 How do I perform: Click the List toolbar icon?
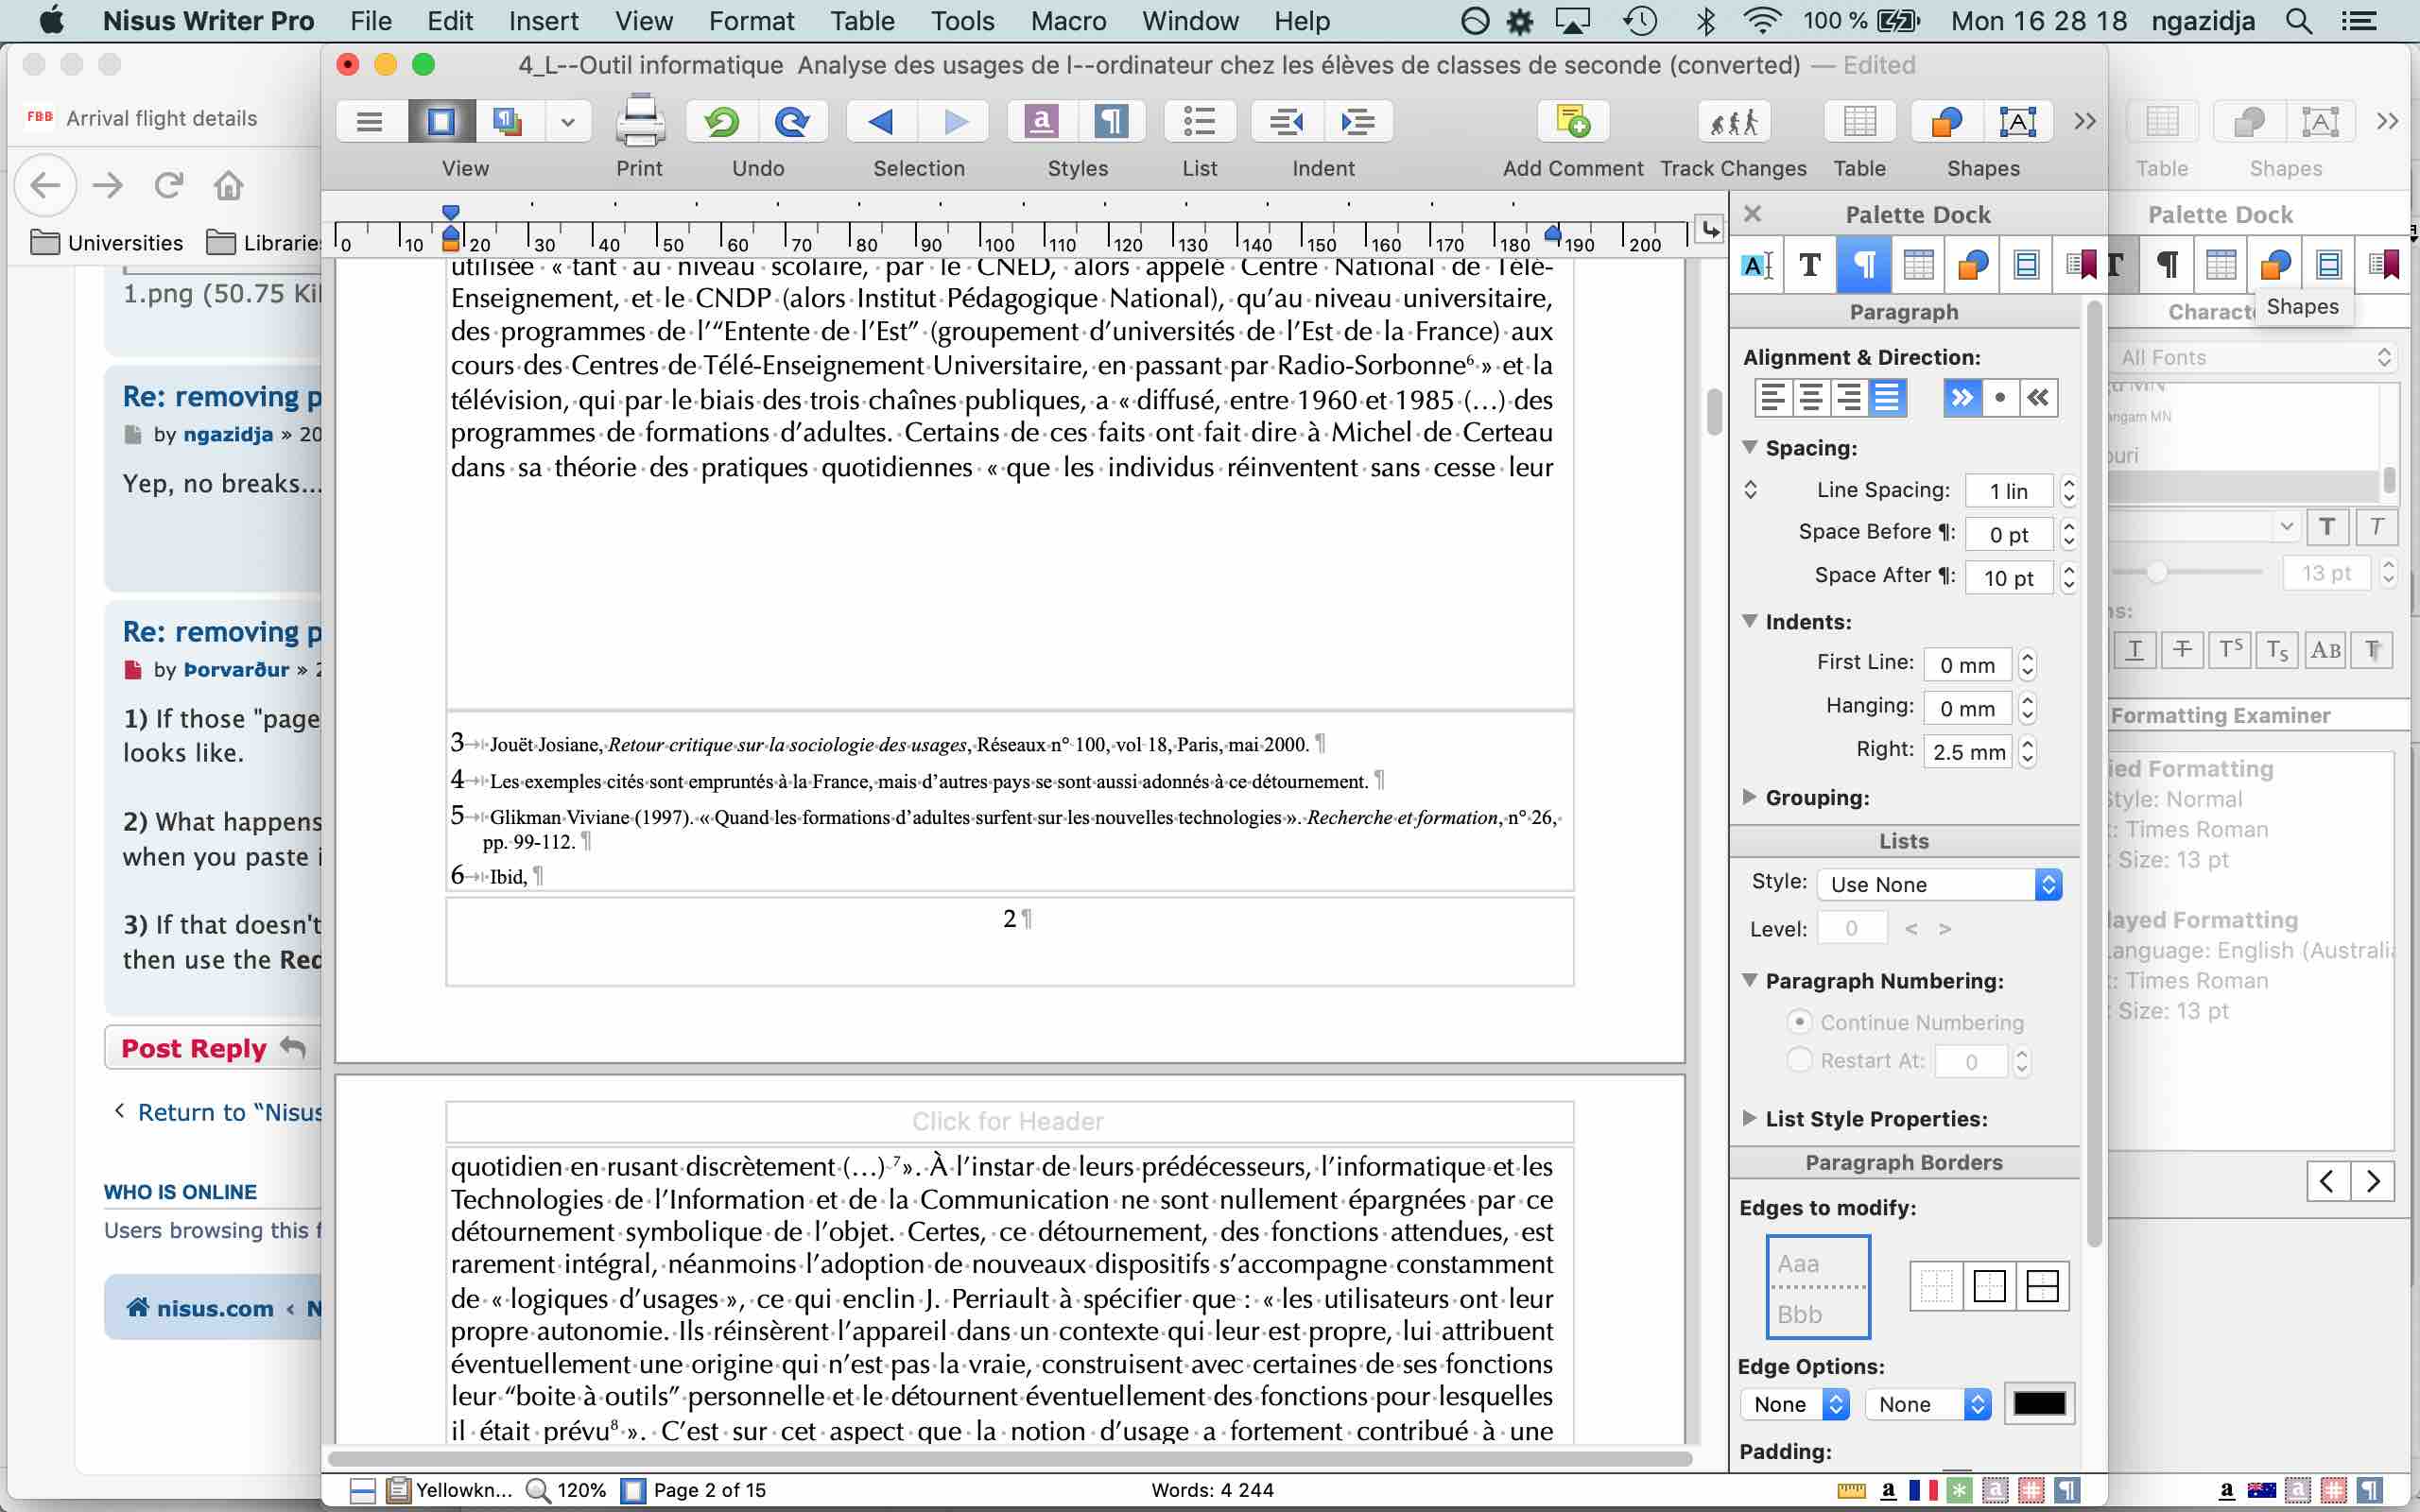point(1199,122)
